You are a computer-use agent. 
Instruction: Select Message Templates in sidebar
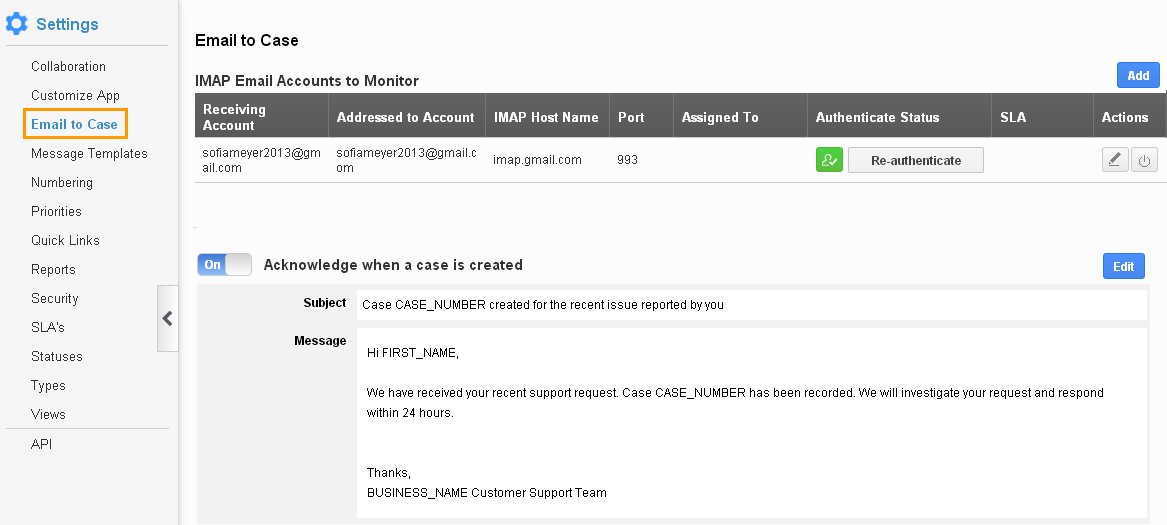89,153
